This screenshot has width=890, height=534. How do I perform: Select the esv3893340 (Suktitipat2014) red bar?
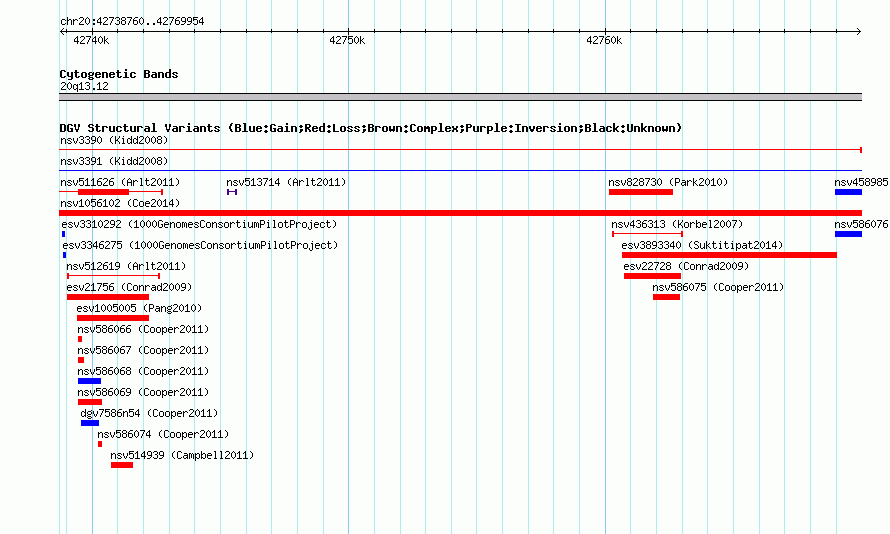coord(729,255)
